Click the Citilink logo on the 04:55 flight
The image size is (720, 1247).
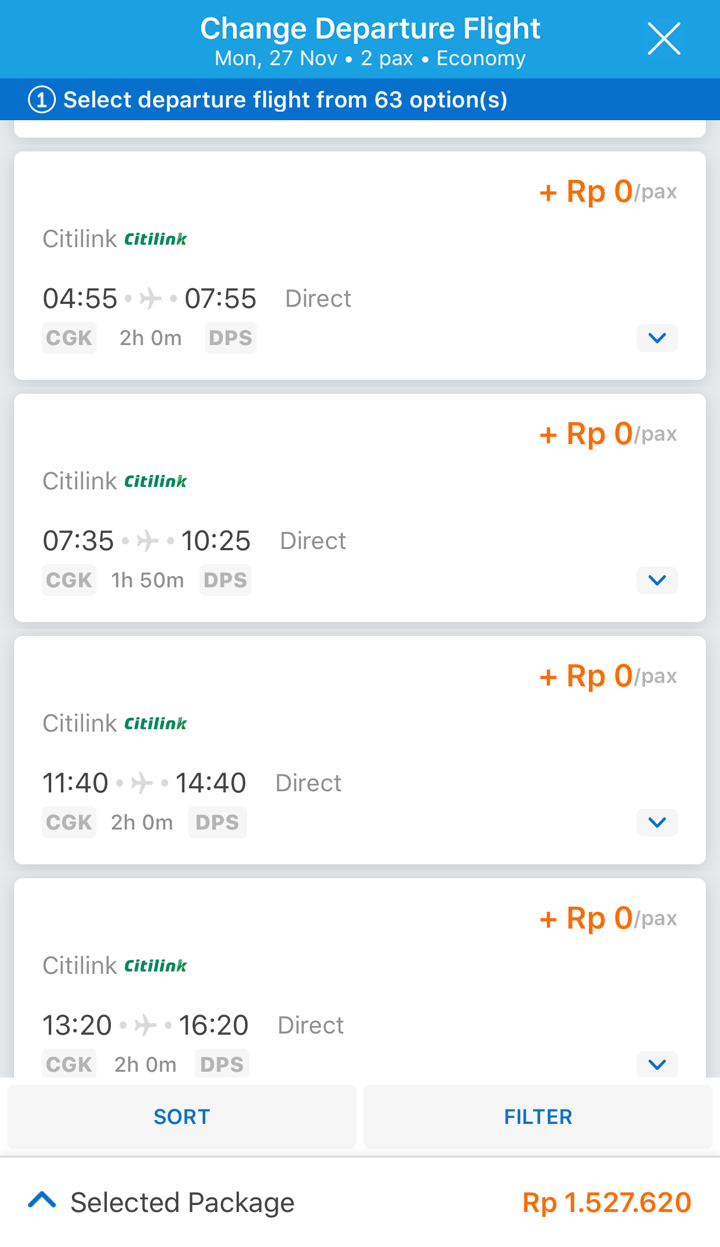point(155,239)
